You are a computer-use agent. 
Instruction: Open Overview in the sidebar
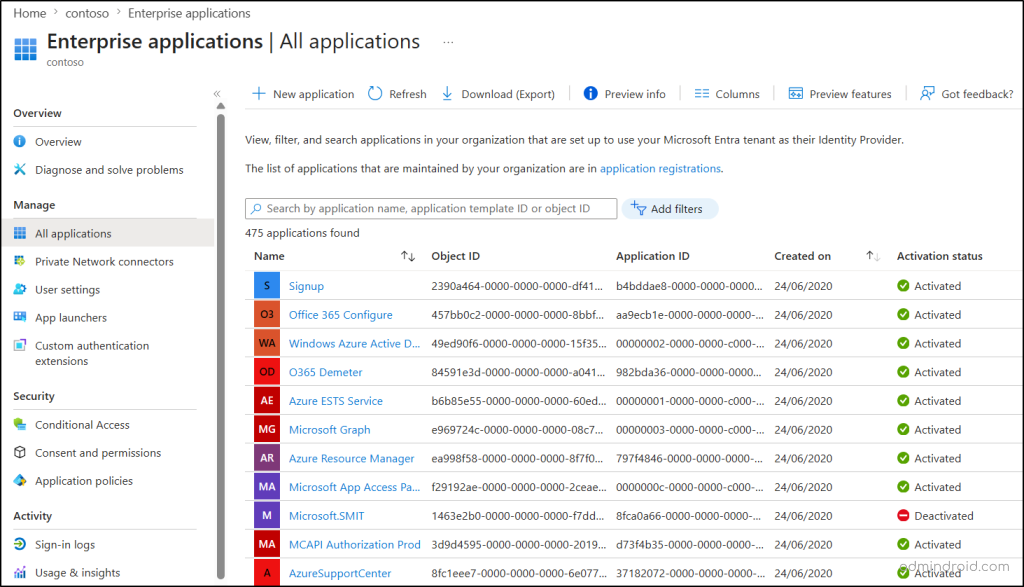[58, 142]
